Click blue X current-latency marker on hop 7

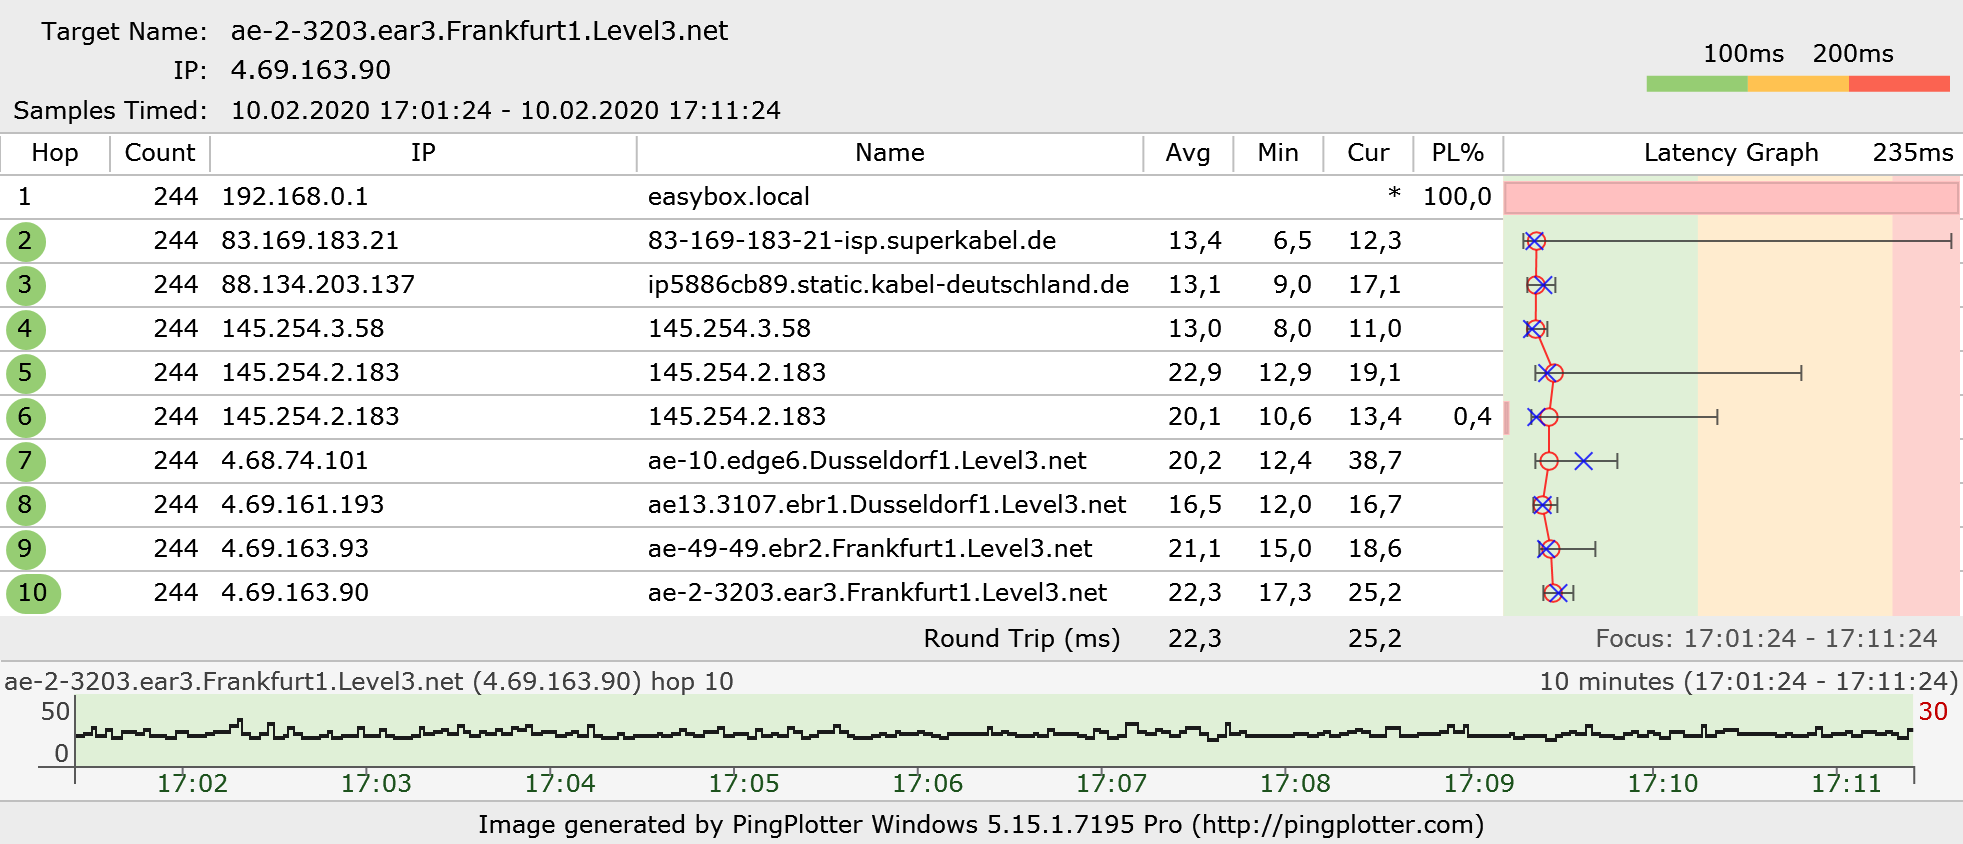click(x=1583, y=461)
